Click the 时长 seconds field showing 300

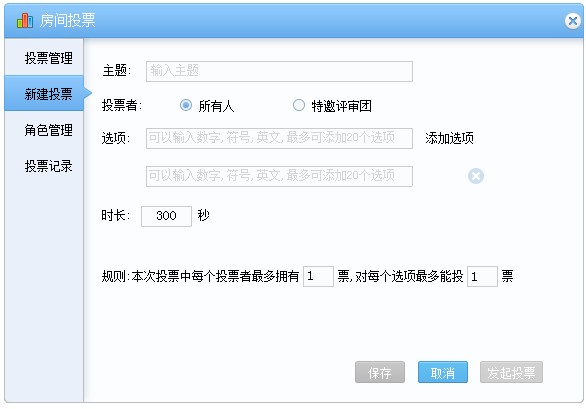pos(166,216)
